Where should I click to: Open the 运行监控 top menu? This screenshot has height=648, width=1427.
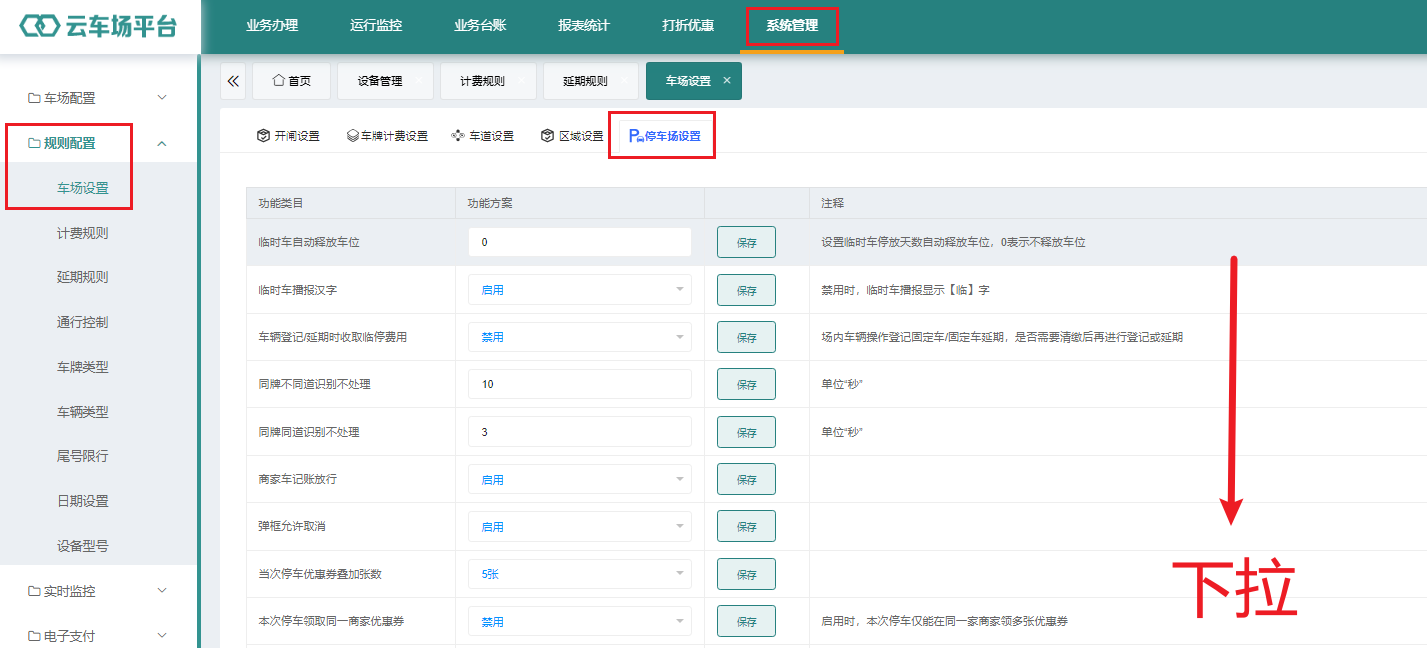pyautogui.click(x=376, y=26)
